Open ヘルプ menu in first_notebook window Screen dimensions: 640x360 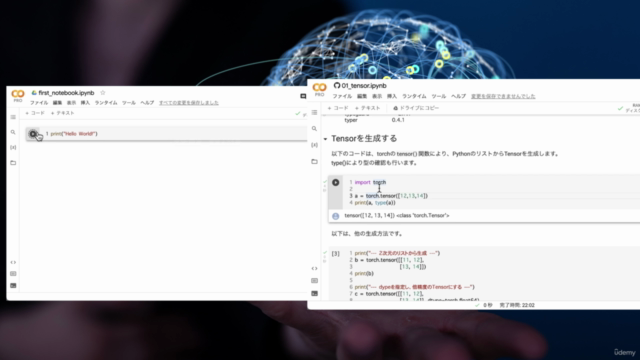pyautogui.click(x=147, y=103)
